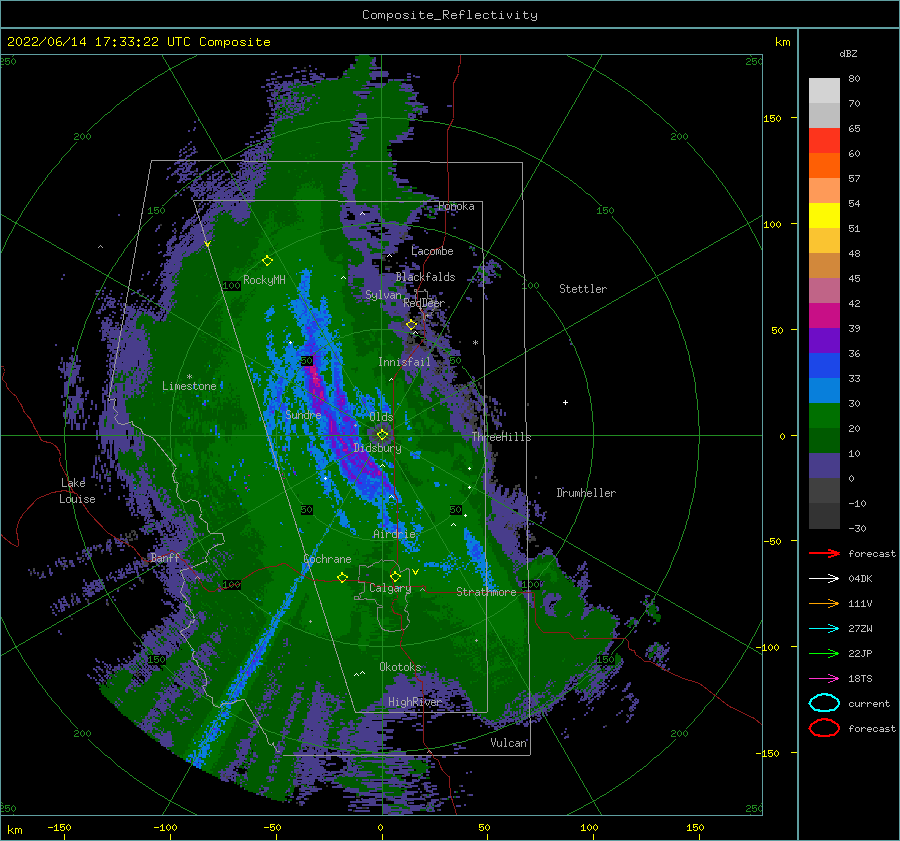Image resolution: width=900 pixels, height=841 pixels.
Task: Click the Lake Louise label
Action: pos(77,491)
